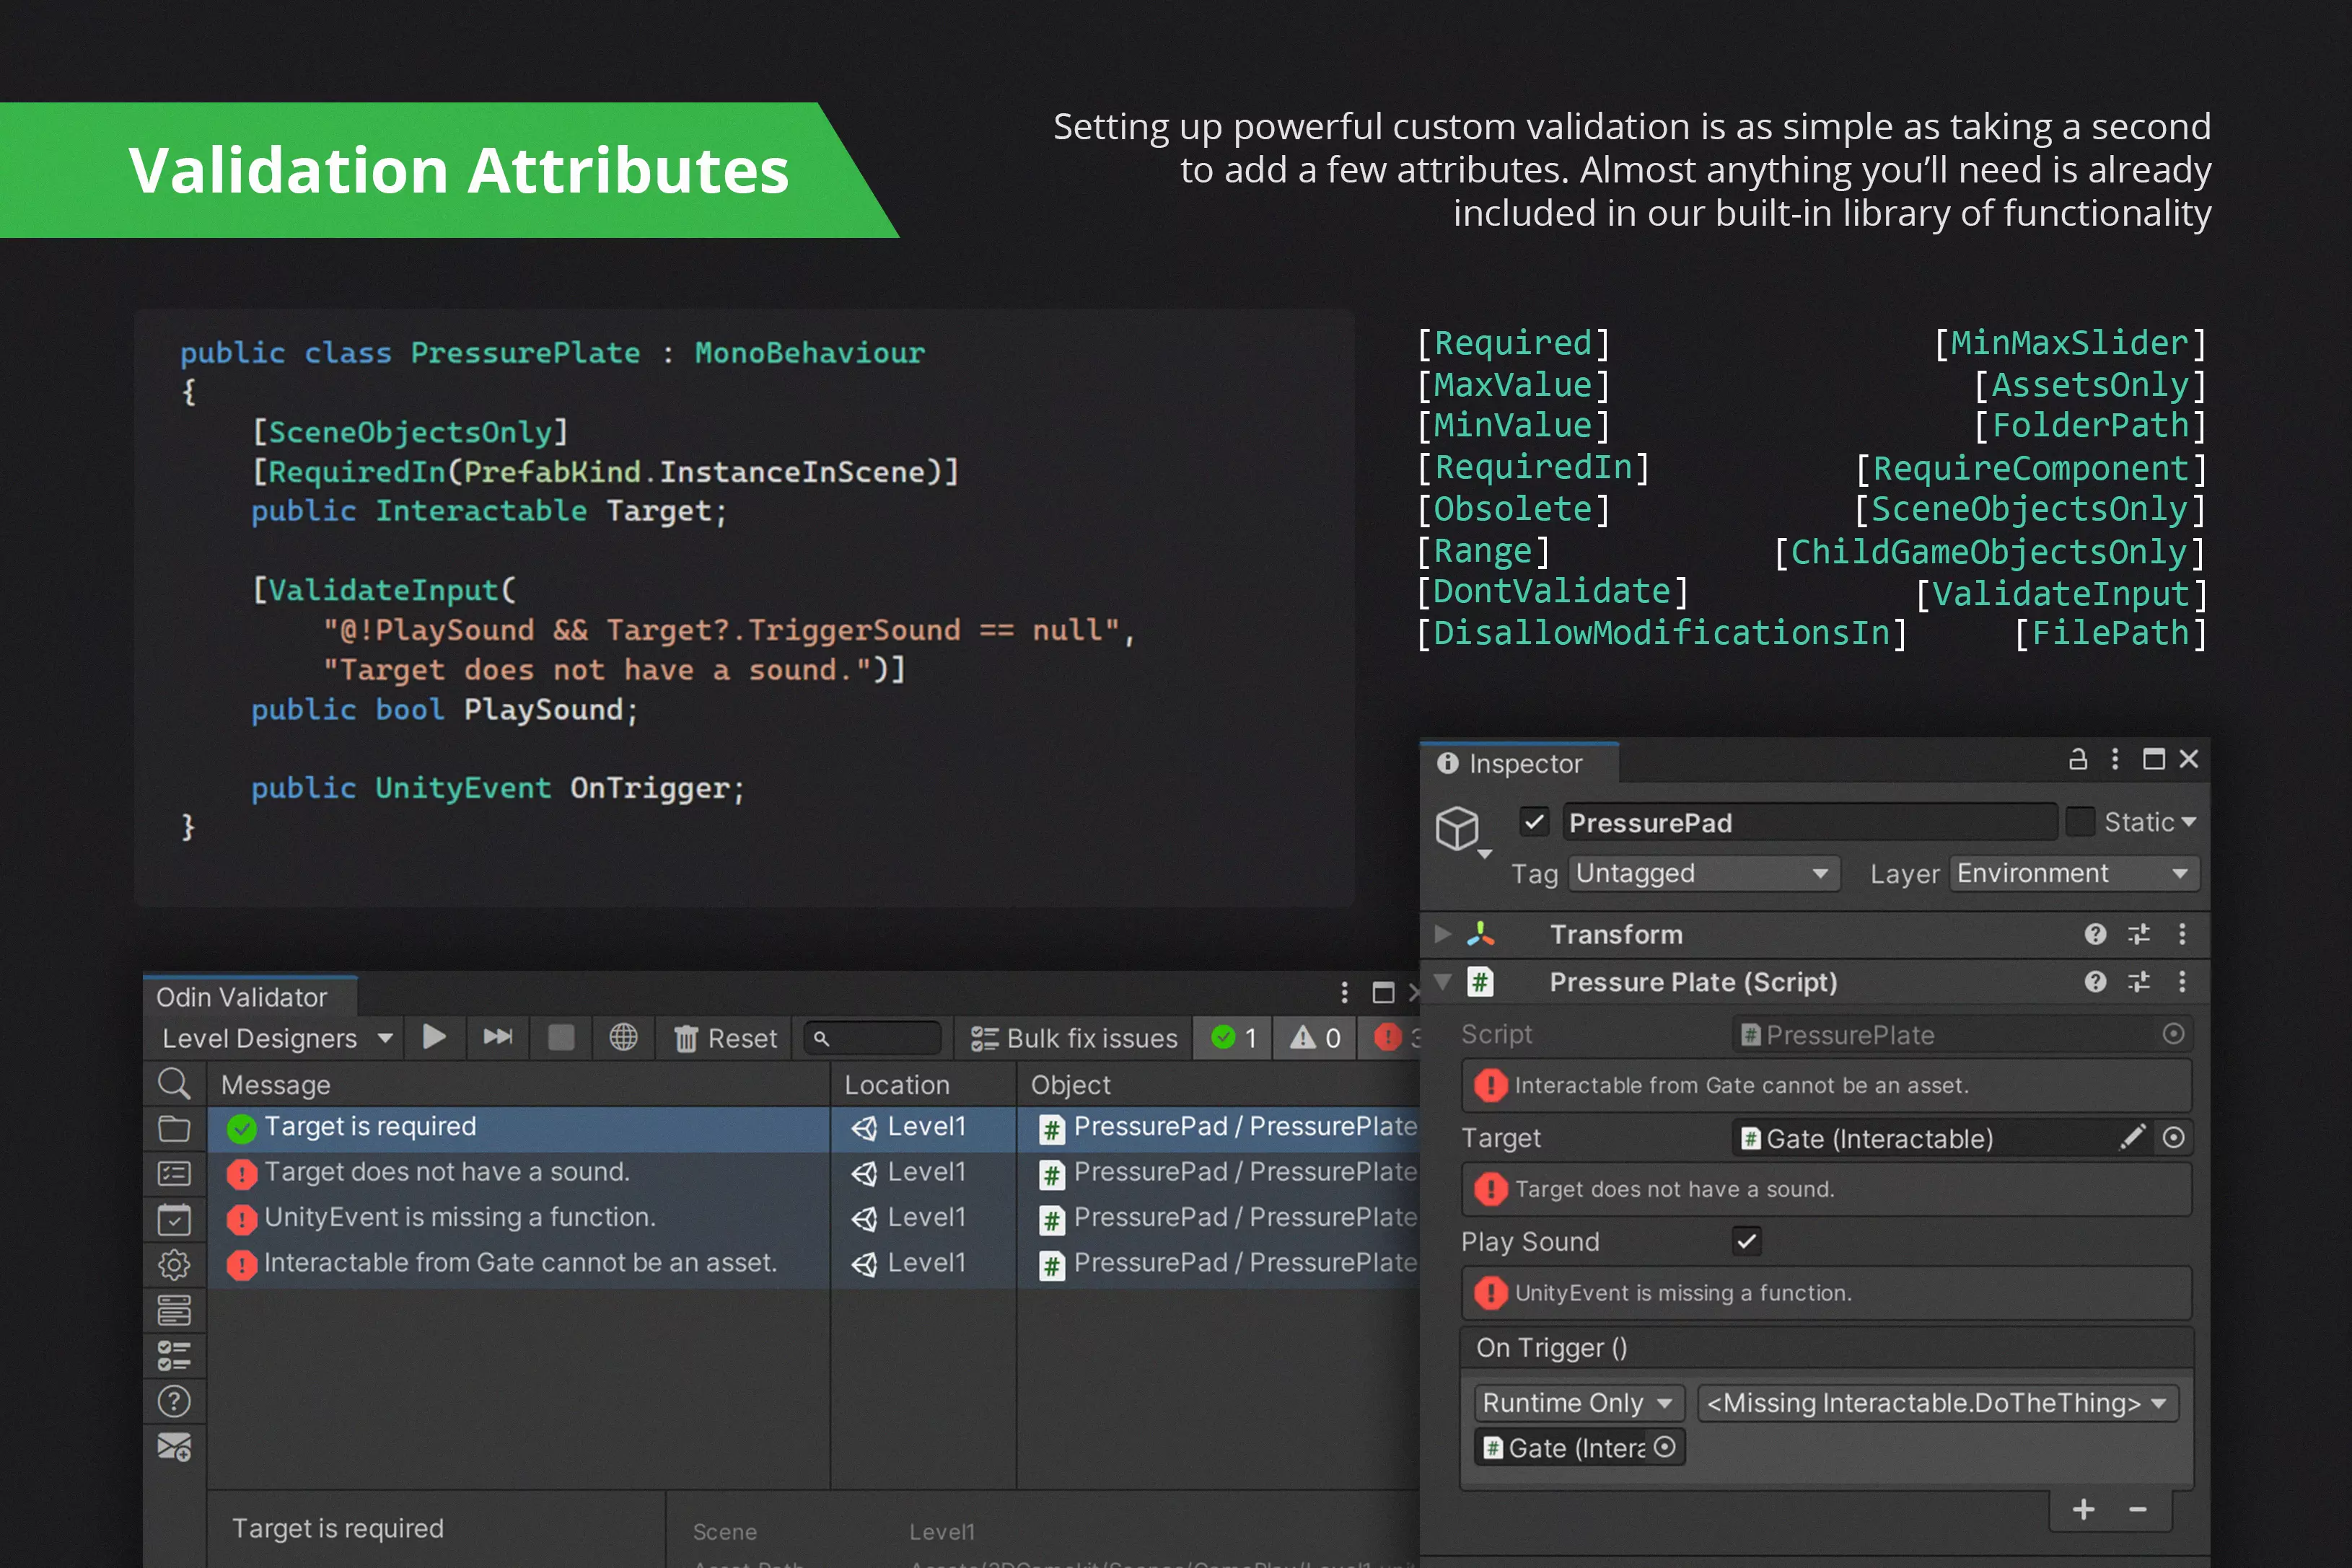Collapse the Pressure Plate (Script) component
The width and height of the screenshot is (2352, 1568).
(x=1443, y=981)
